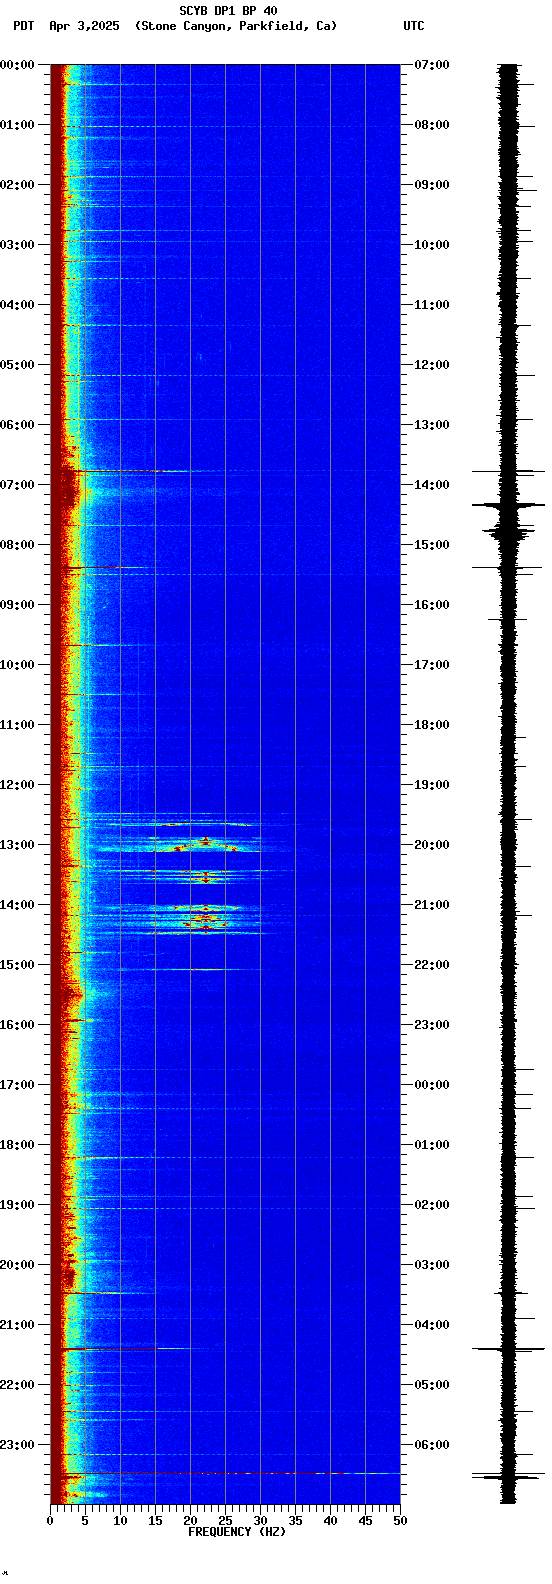Click the 06:00 UTC time label

[432, 1445]
